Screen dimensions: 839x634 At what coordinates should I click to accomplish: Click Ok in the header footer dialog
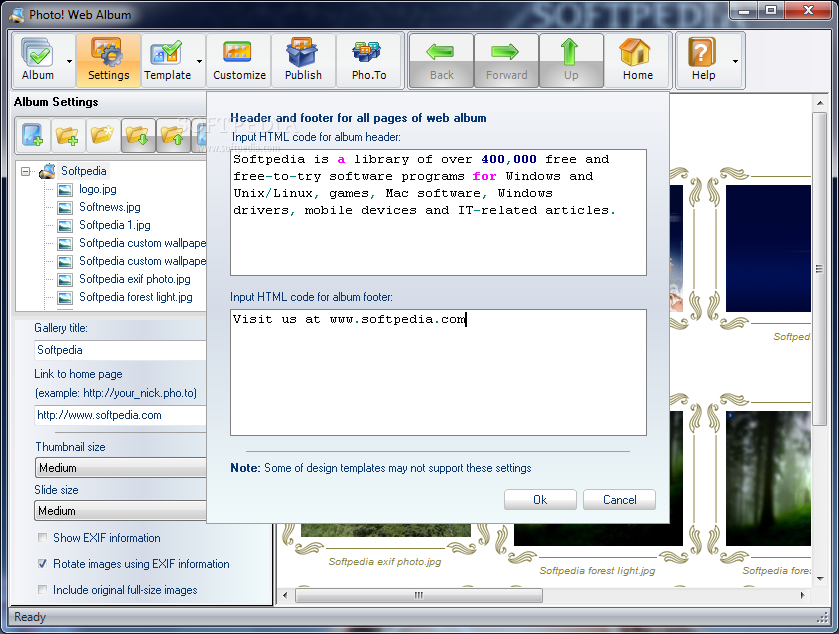[540, 500]
